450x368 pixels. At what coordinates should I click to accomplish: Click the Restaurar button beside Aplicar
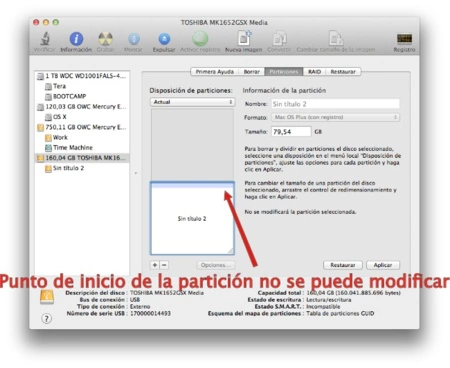click(x=343, y=265)
